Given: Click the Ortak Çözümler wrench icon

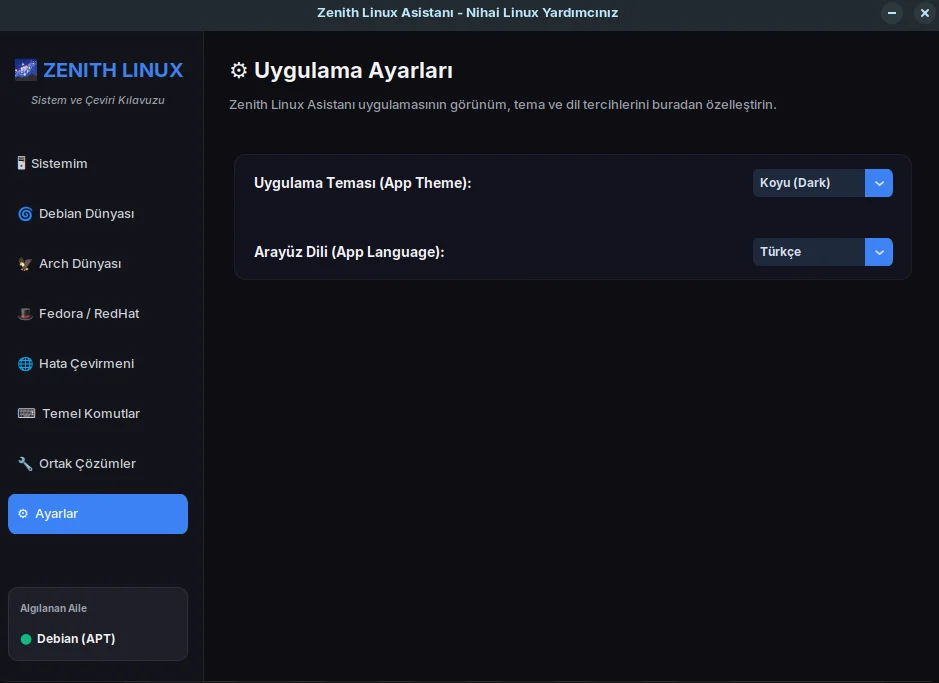Looking at the screenshot, I should click(x=25, y=464).
